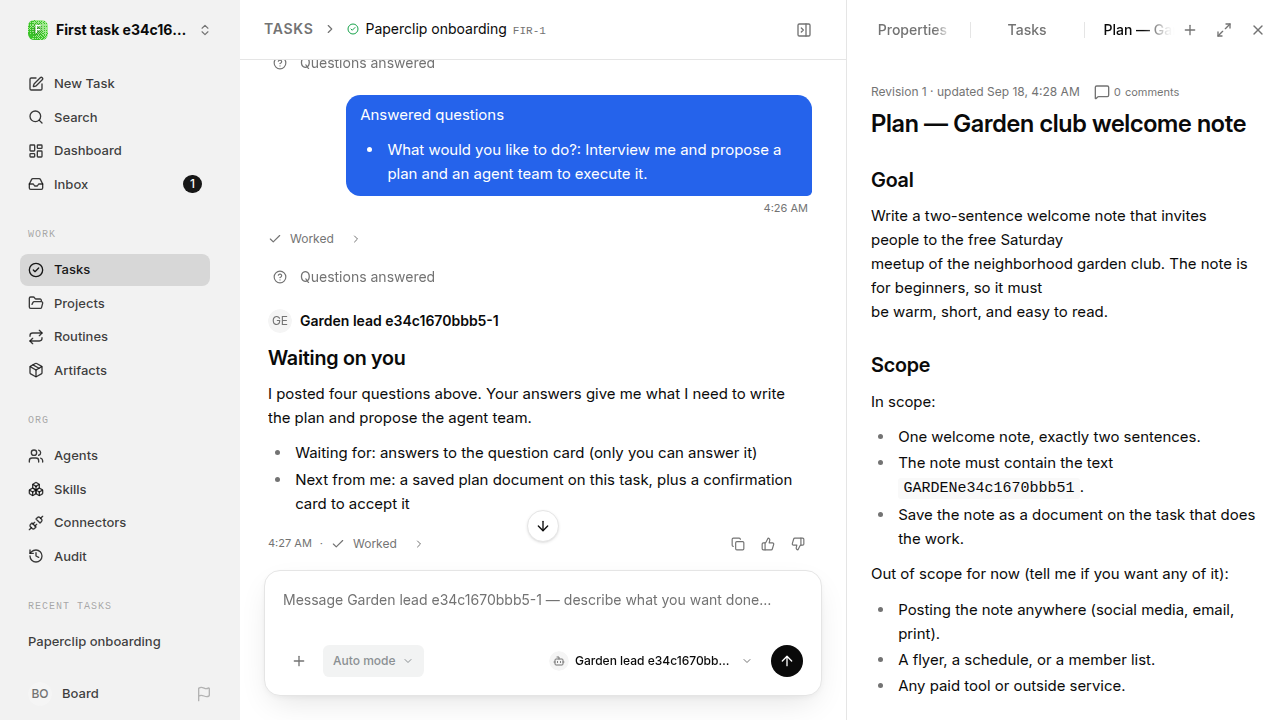This screenshot has height=720, width=1280.
Task: Open the plan's 0 comments
Action: click(x=1137, y=92)
